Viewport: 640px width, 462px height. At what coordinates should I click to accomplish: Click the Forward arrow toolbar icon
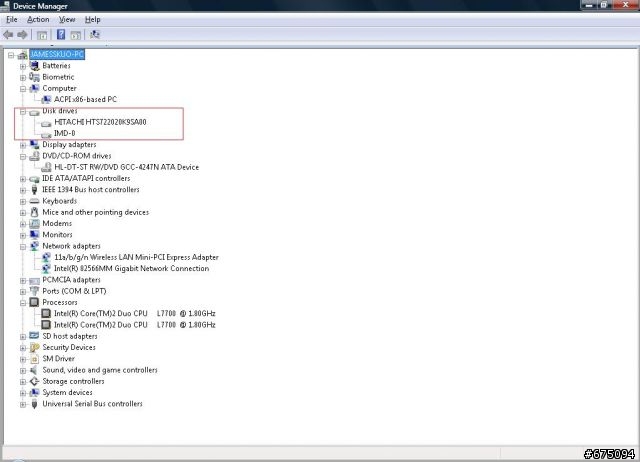click(22, 35)
